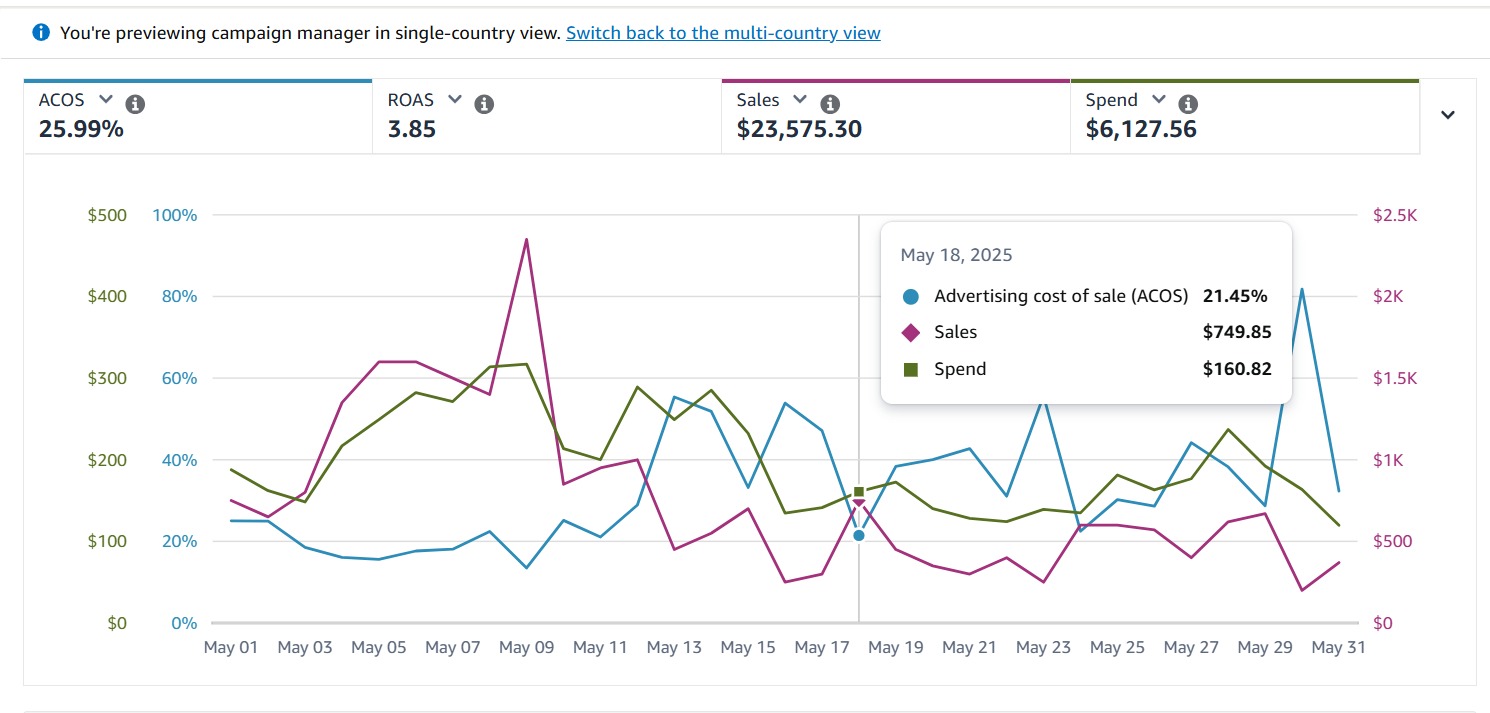Image resolution: width=1490 pixels, height=713 pixels.
Task: Open the Sales metric dropdown arrow
Action: click(x=799, y=100)
